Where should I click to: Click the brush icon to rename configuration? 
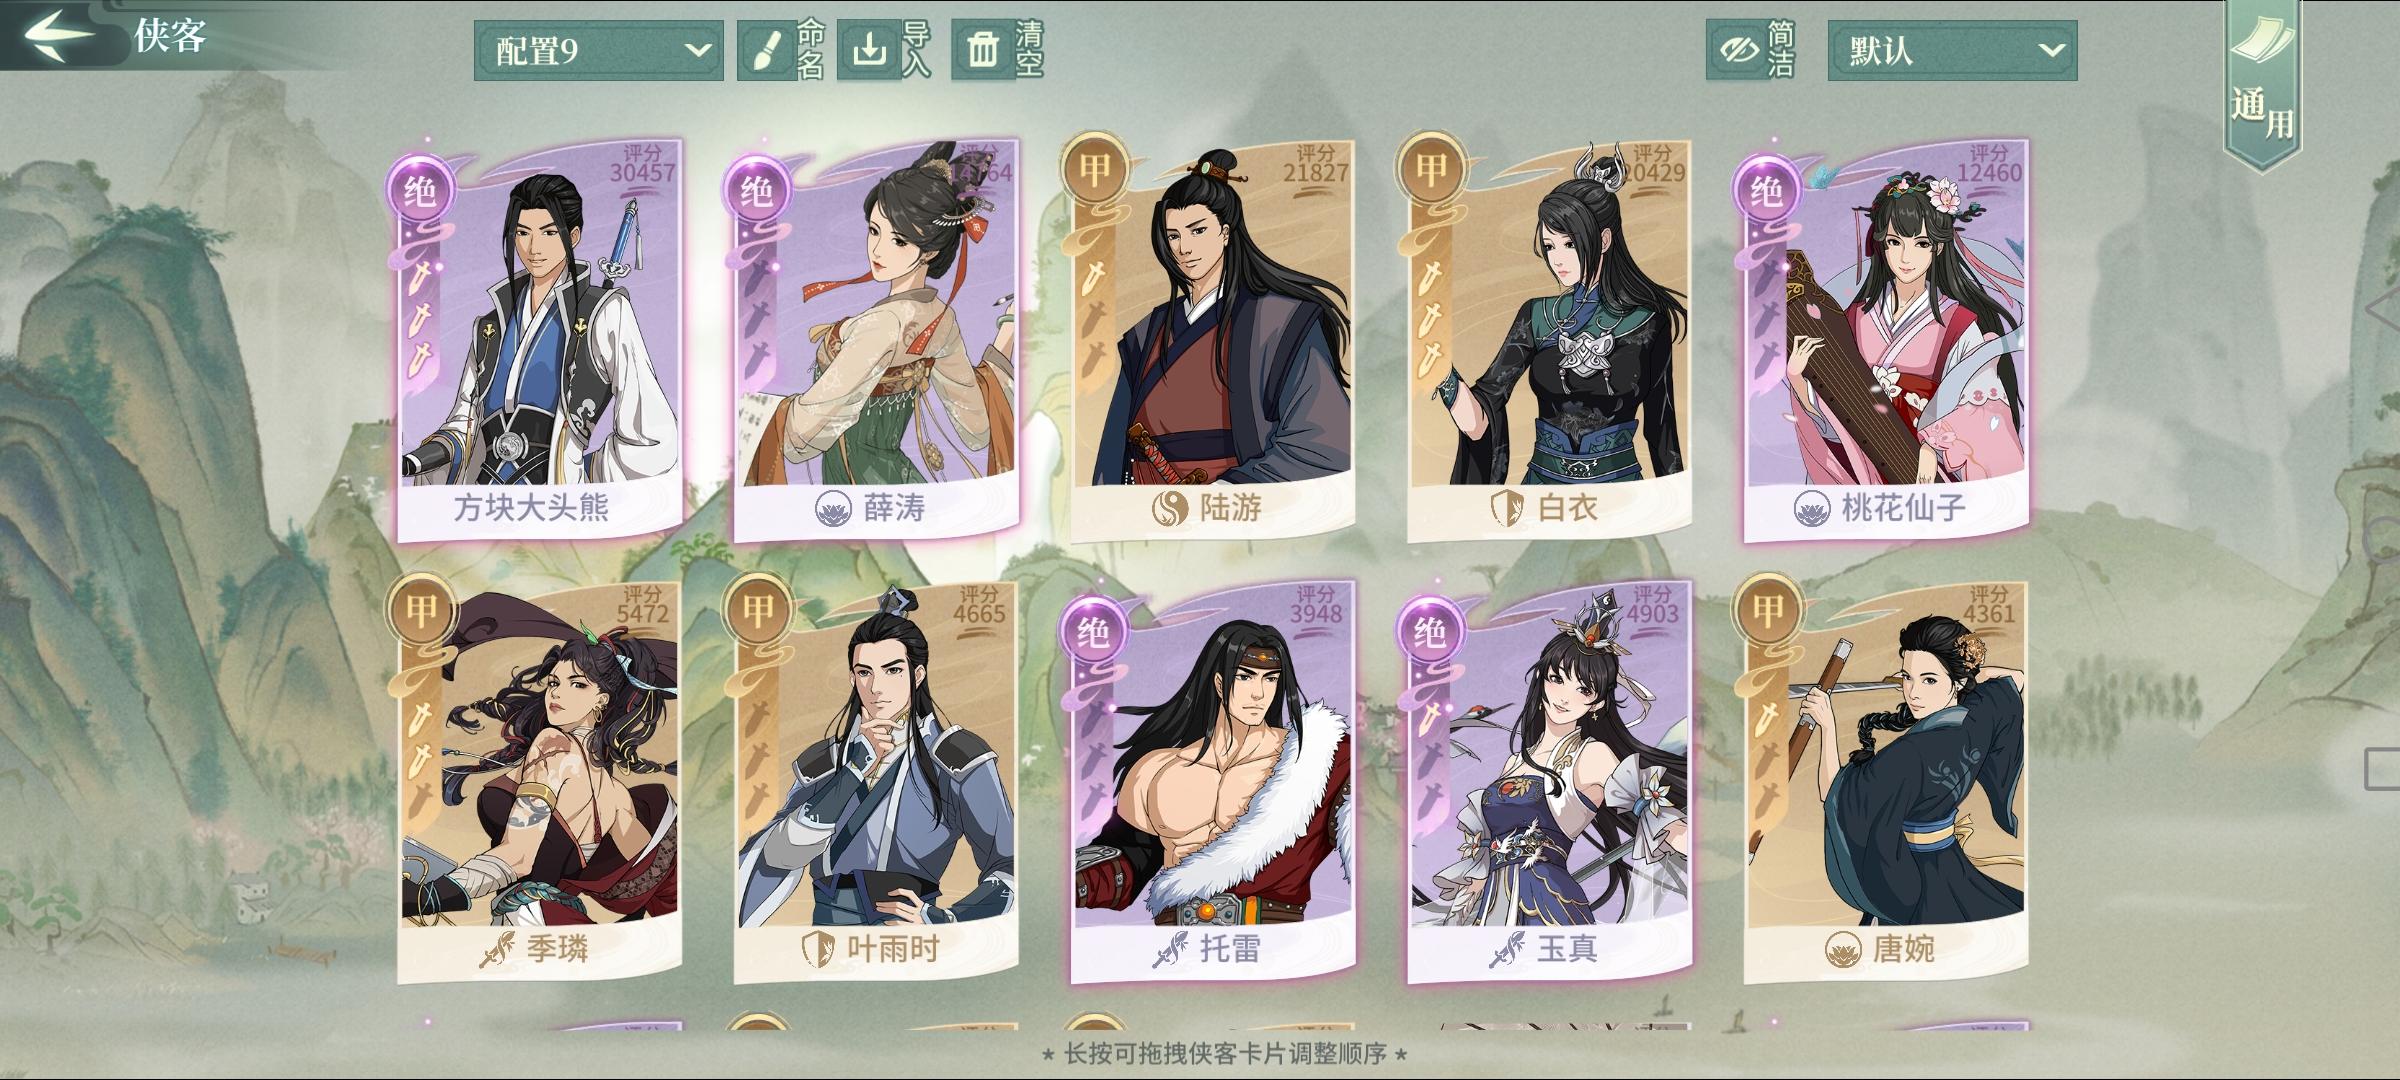coord(766,50)
